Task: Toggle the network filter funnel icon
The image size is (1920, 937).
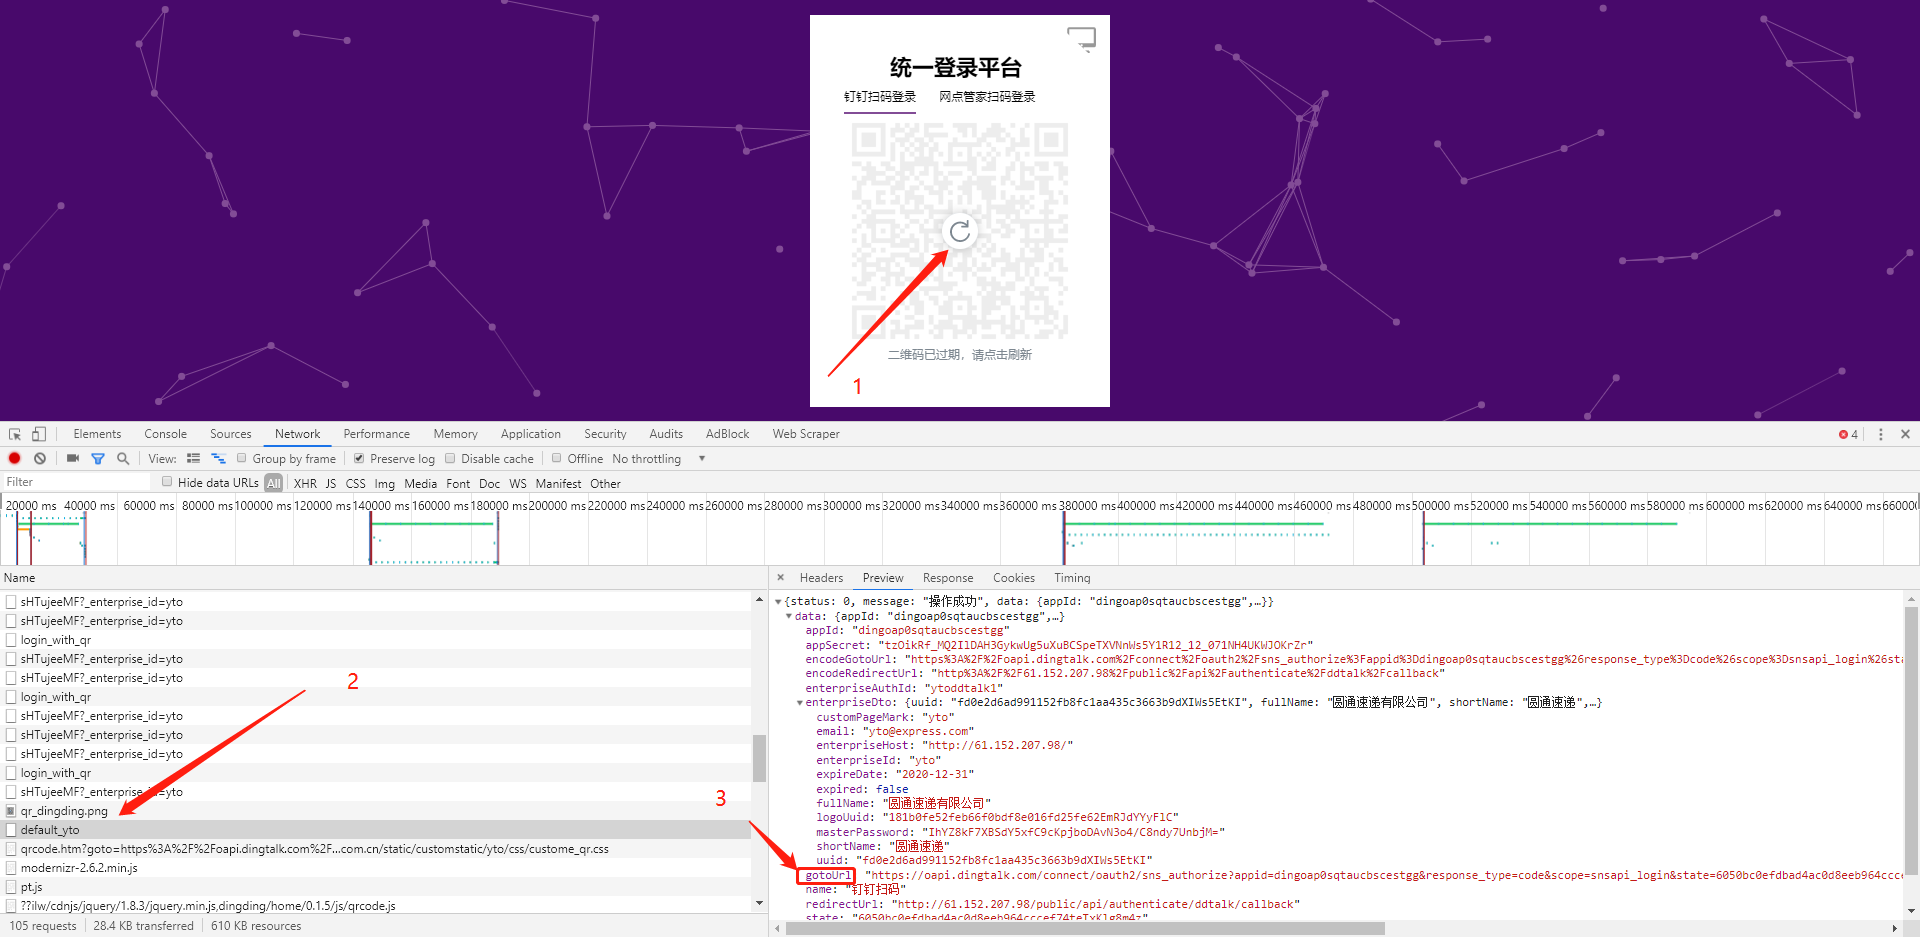Action: point(98,459)
